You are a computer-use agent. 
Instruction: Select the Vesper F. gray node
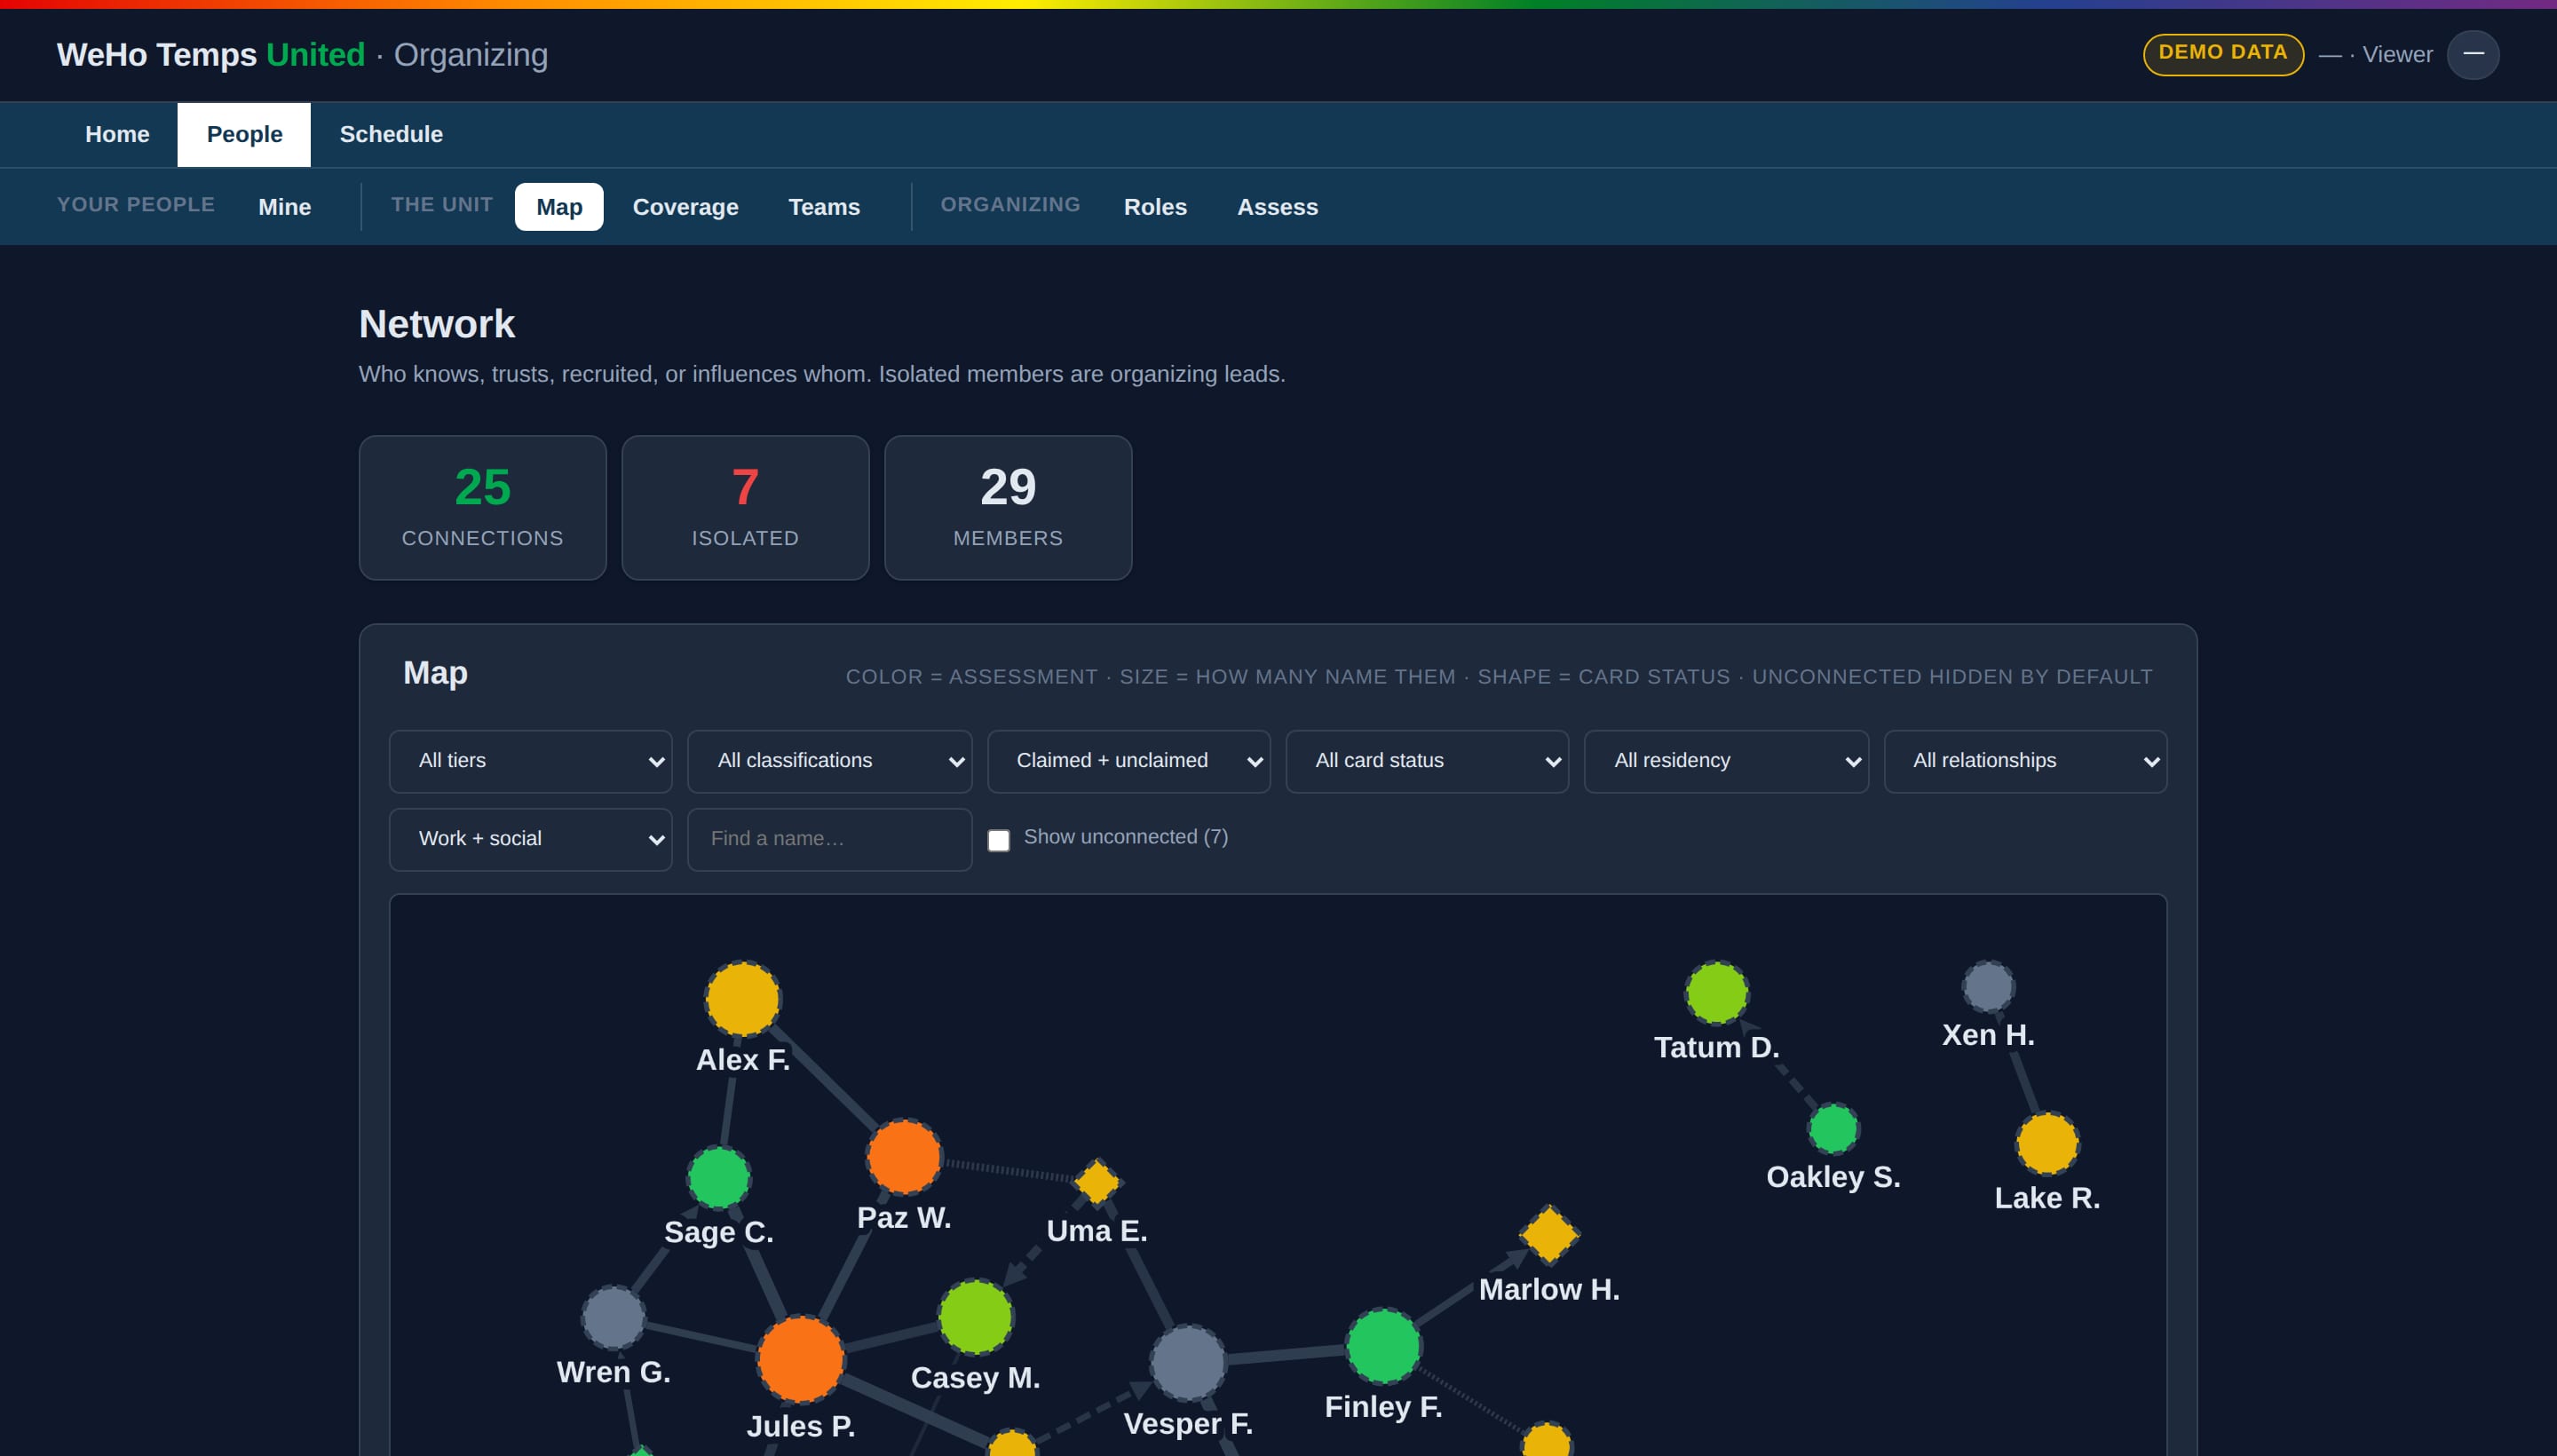coord(1187,1362)
